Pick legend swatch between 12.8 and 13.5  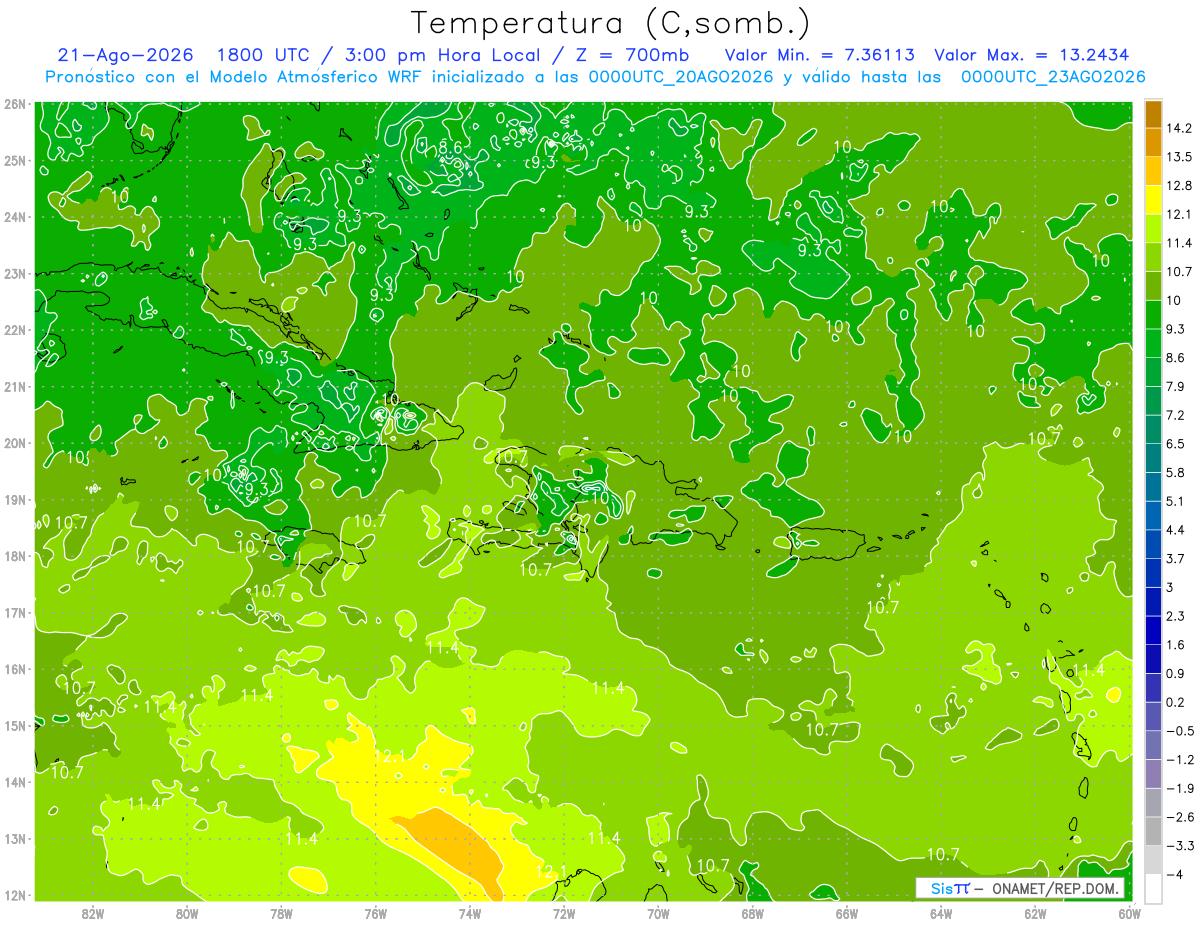coord(1153,171)
